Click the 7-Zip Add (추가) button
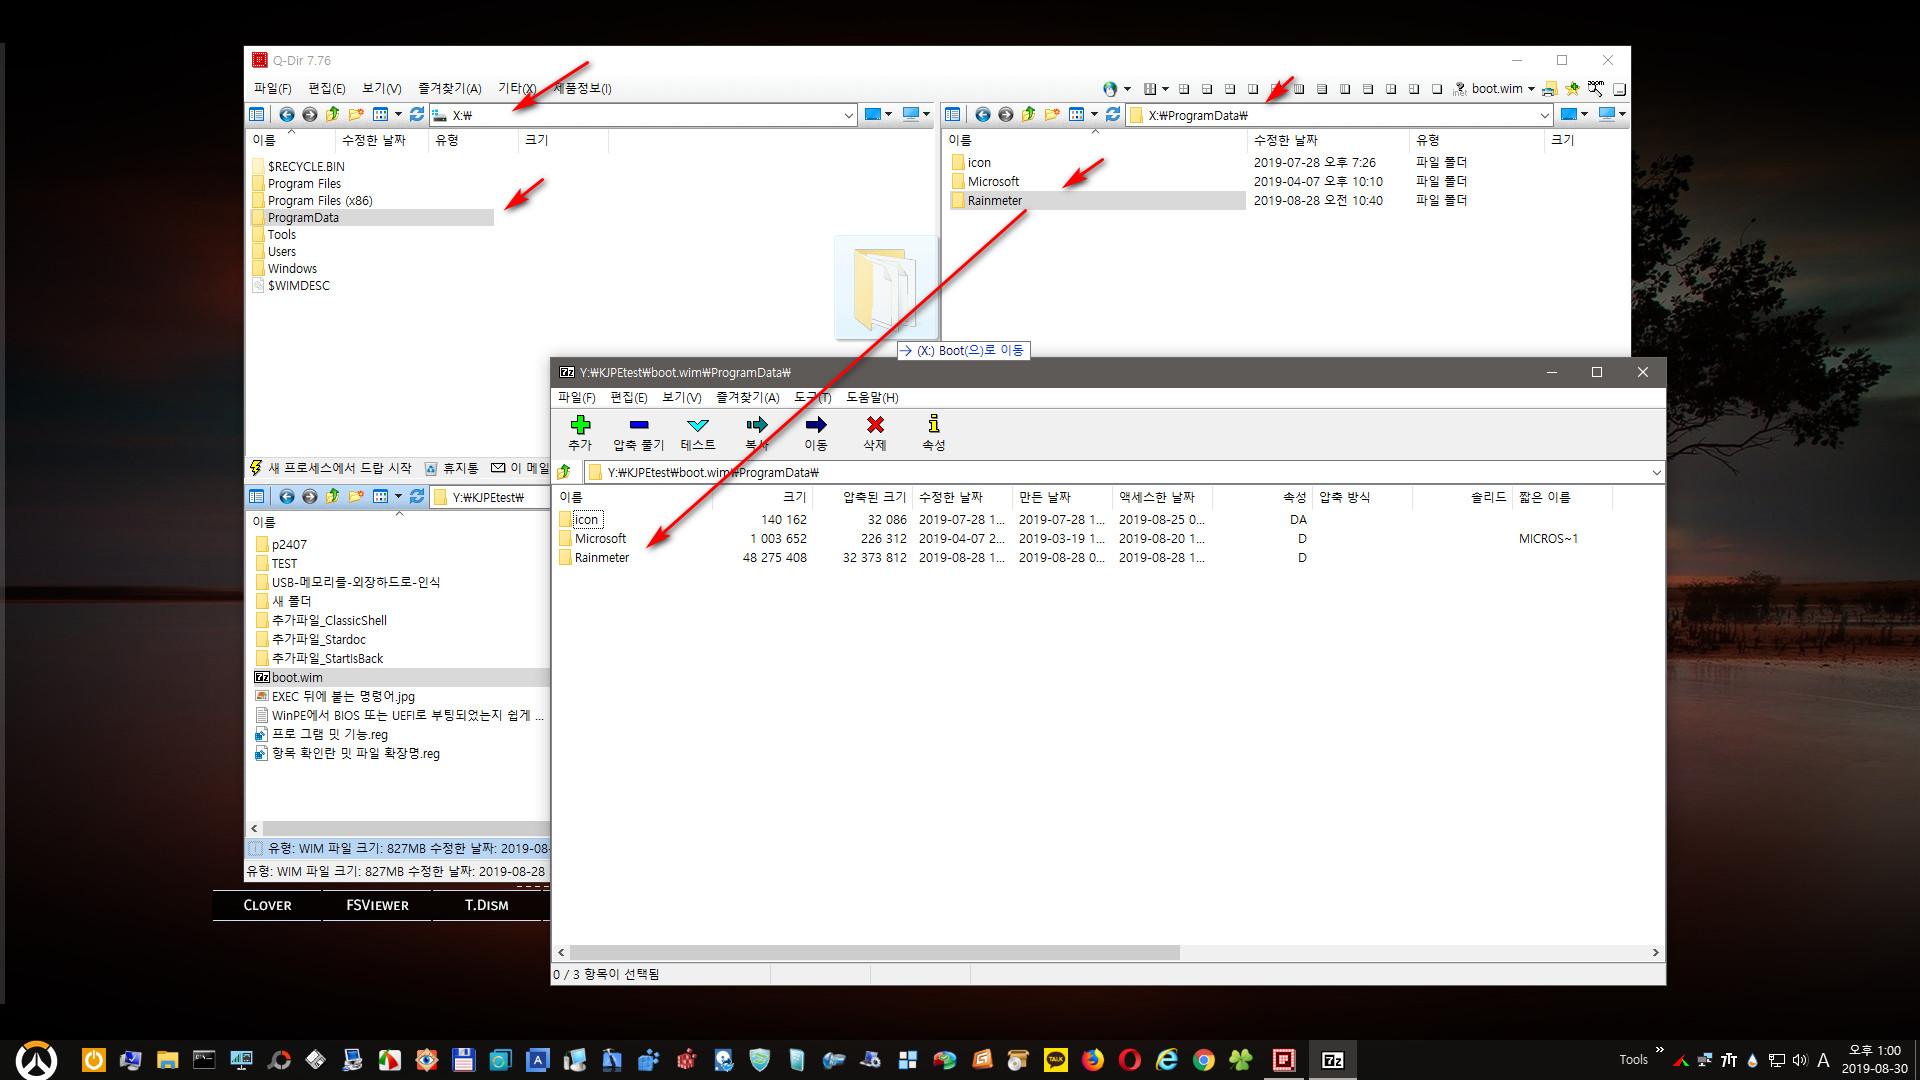1920x1080 pixels. pos(580,433)
